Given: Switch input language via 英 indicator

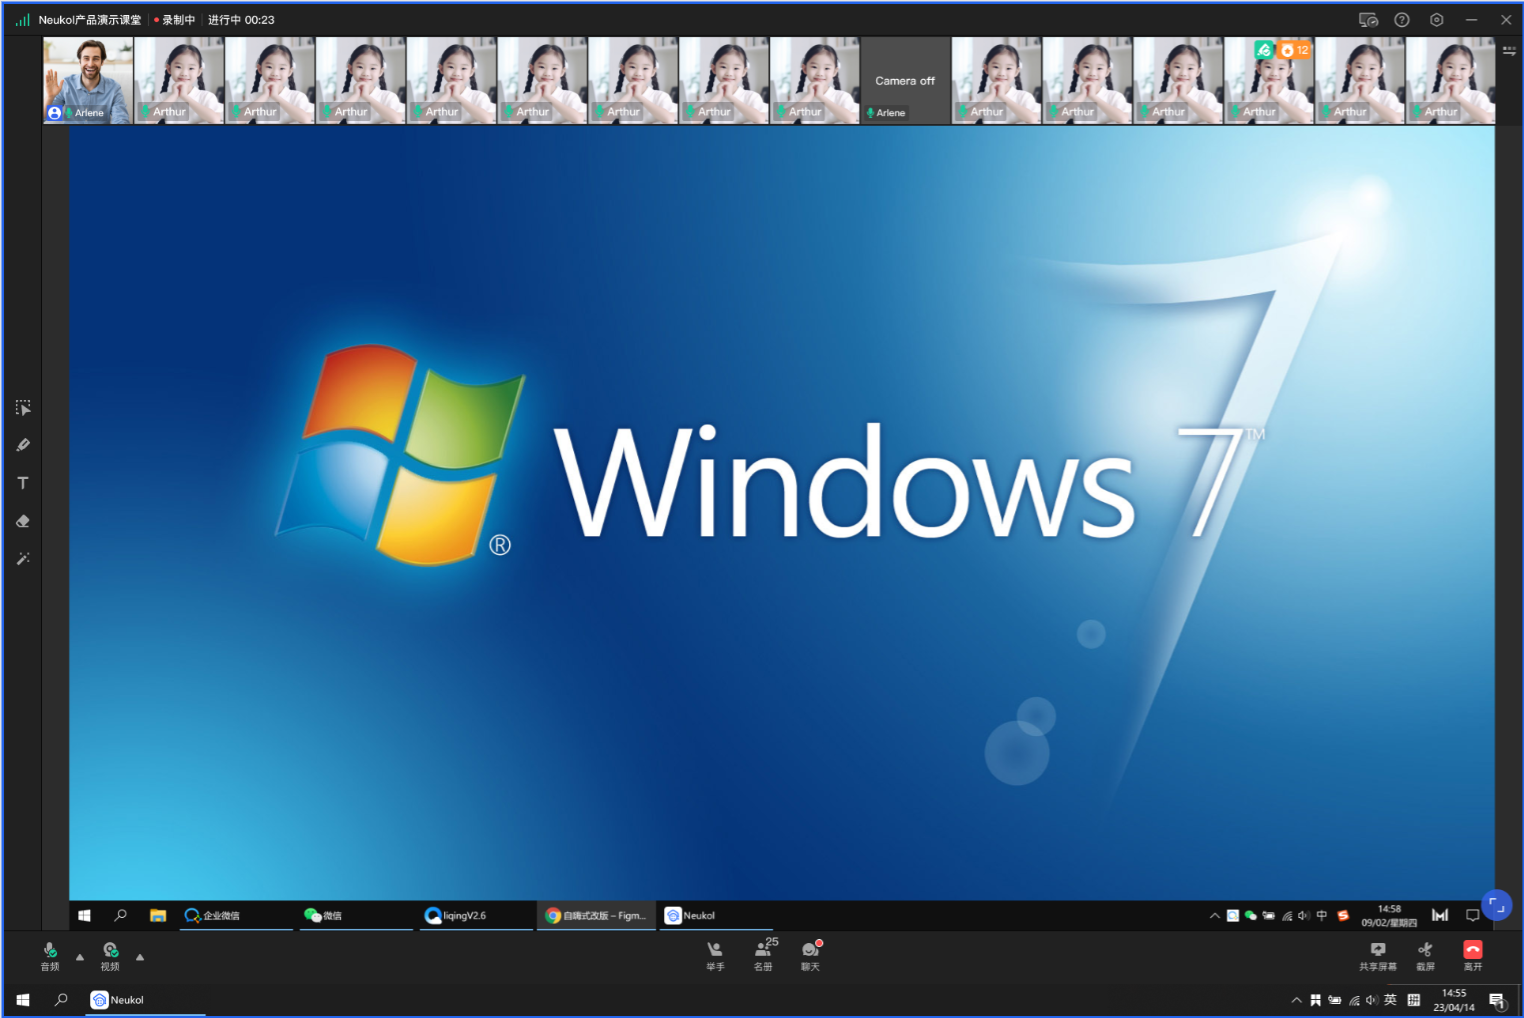Looking at the screenshot, I should (x=1390, y=999).
